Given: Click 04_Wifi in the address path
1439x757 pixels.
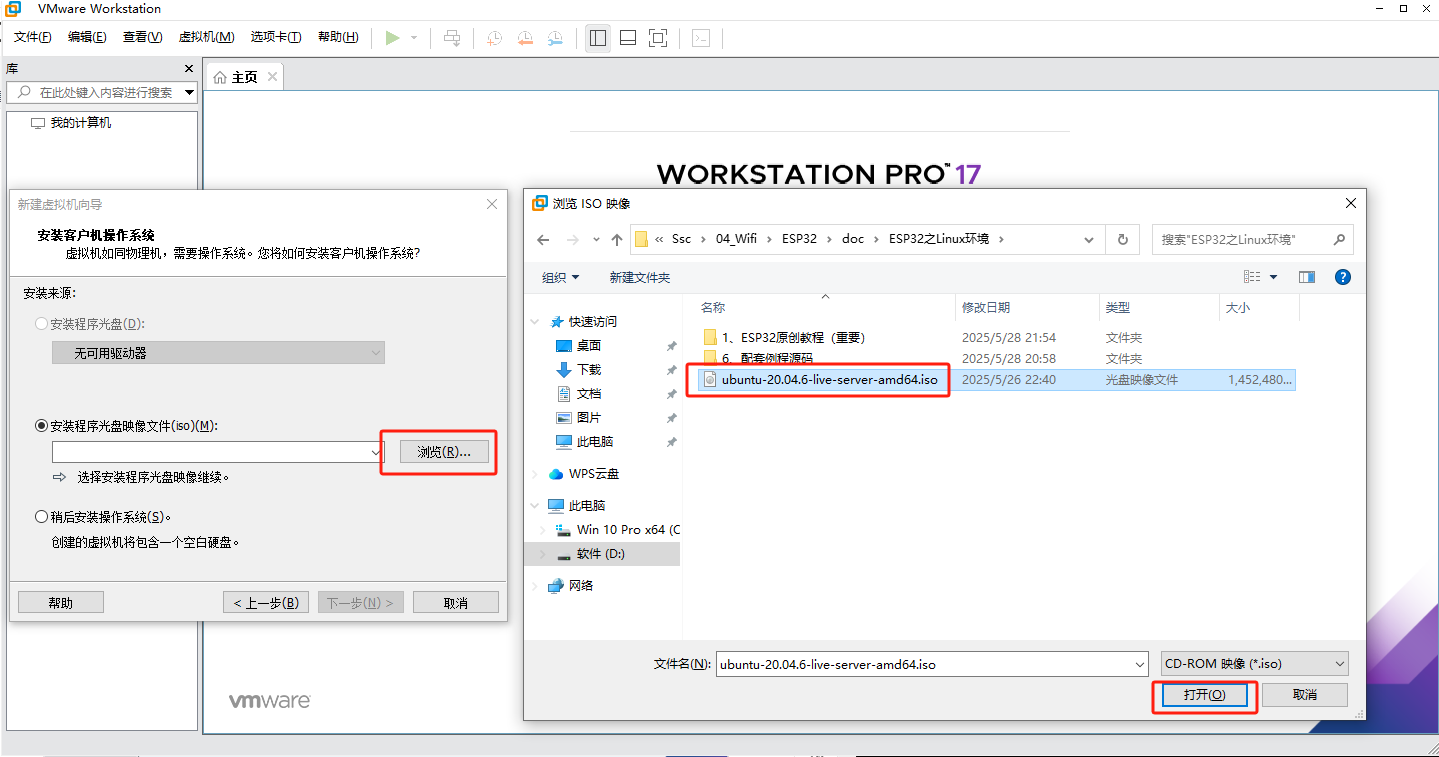Looking at the screenshot, I should (x=738, y=239).
